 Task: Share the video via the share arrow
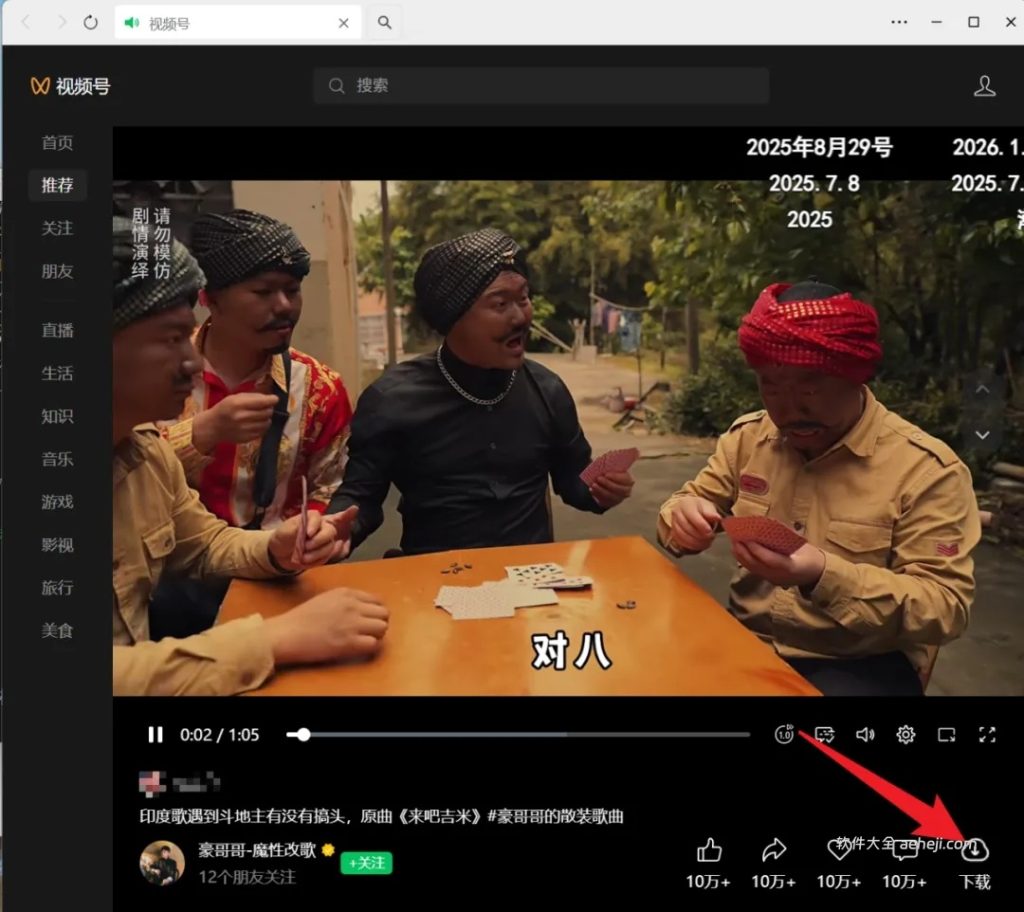772,850
